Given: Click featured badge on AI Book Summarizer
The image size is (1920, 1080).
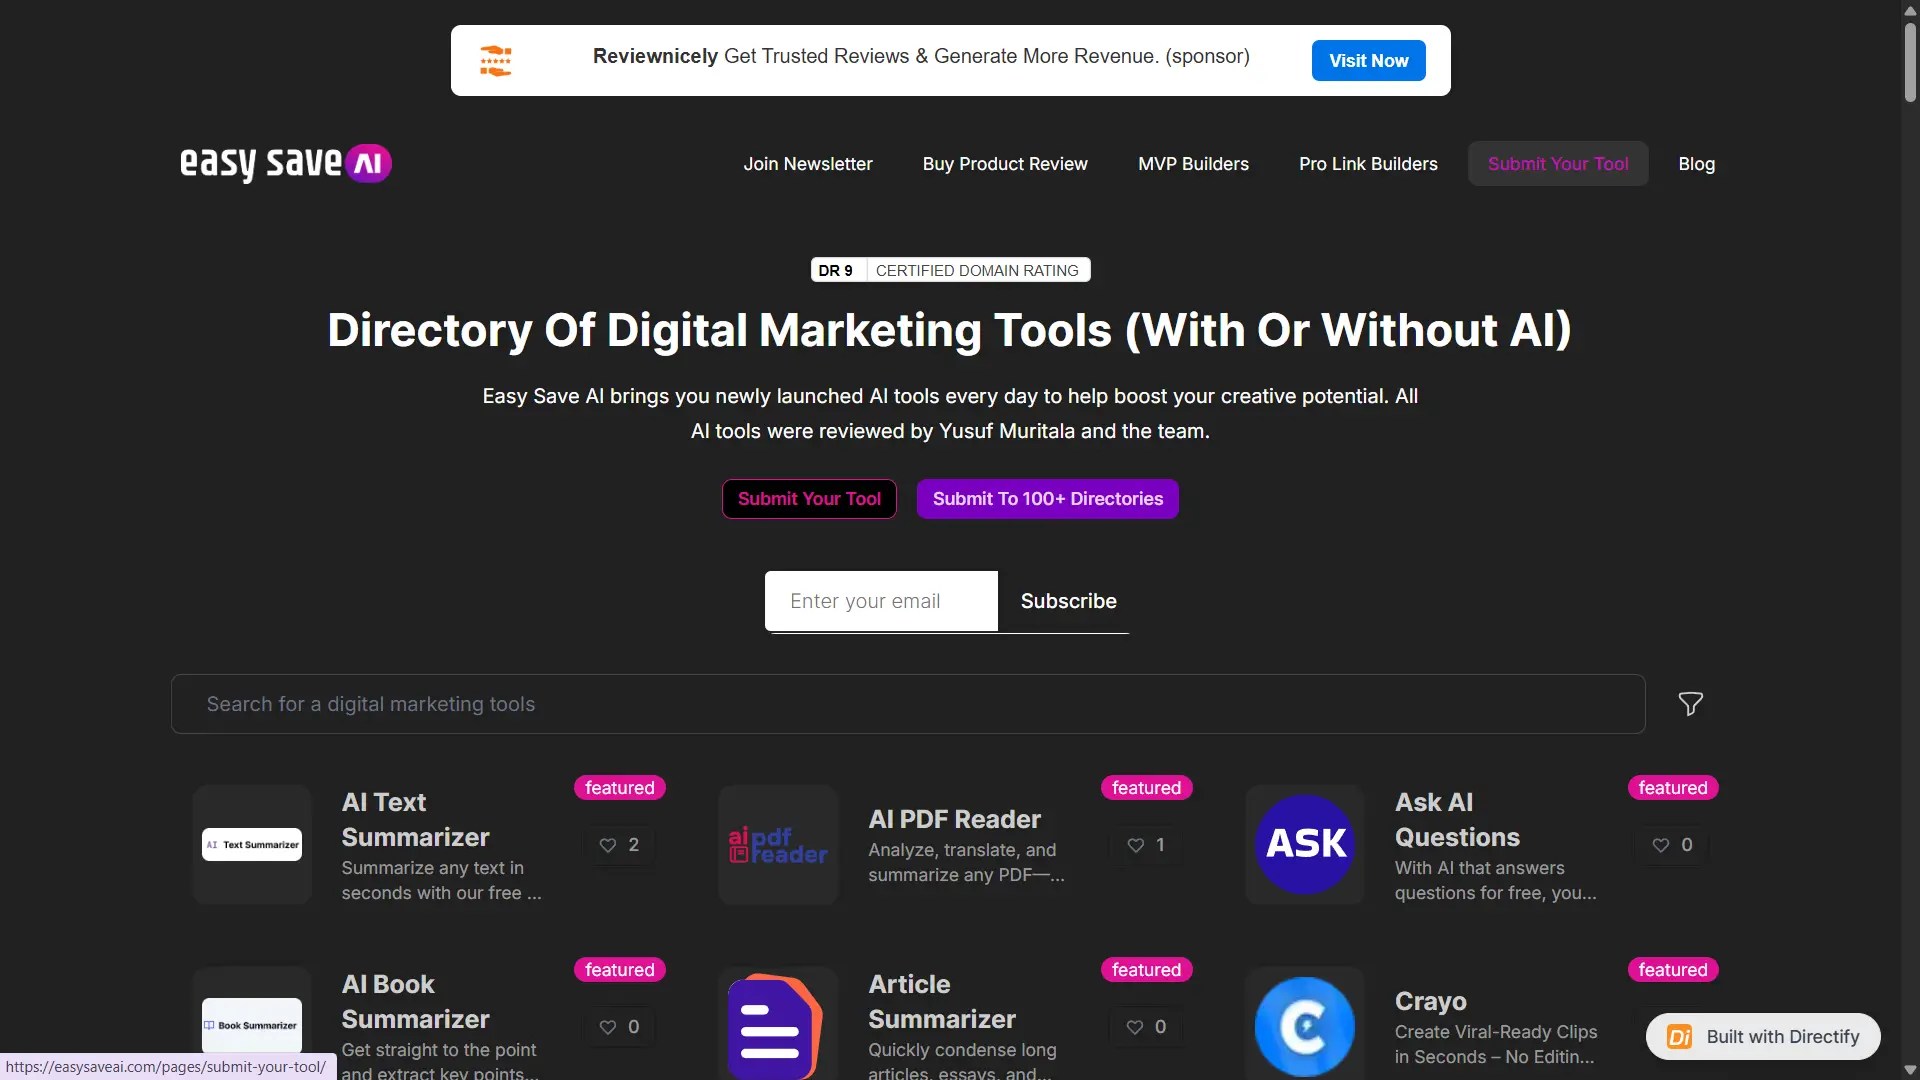Looking at the screenshot, I should pos(619,970).
